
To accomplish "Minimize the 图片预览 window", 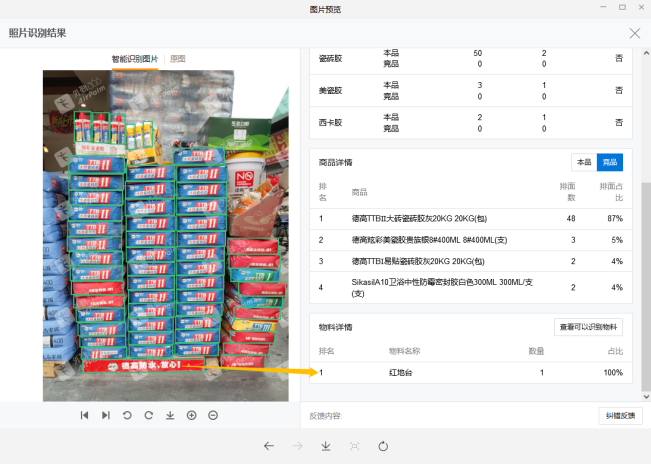I will pos(603,7).
